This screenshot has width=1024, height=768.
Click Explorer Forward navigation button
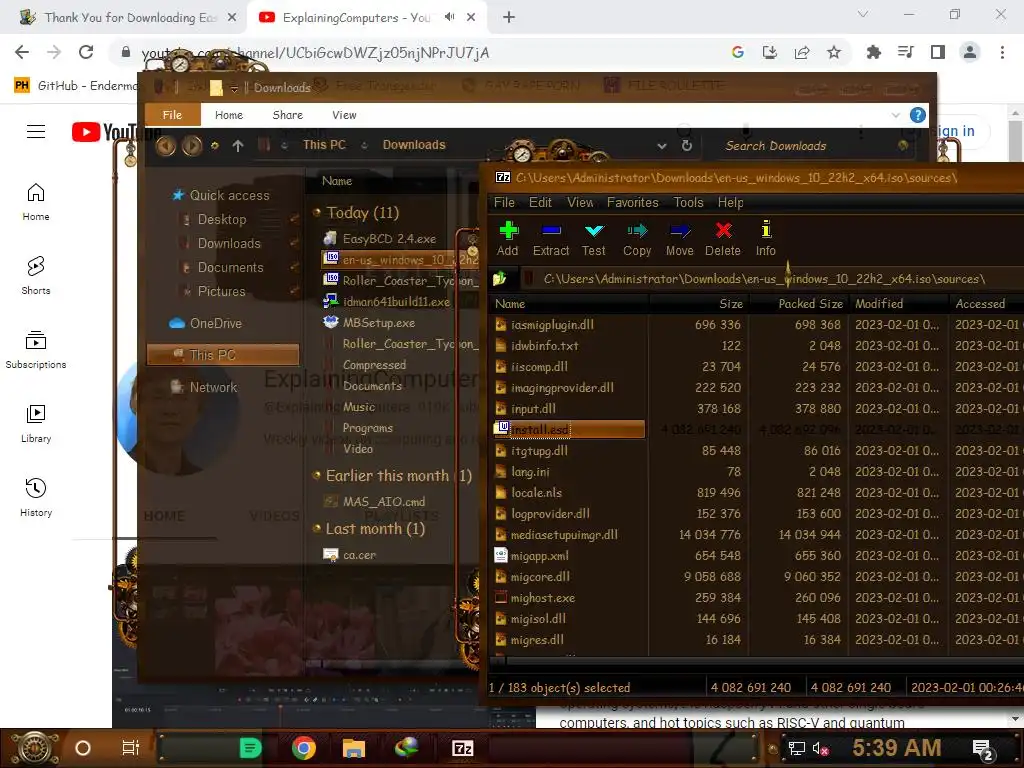coord(191,146)
